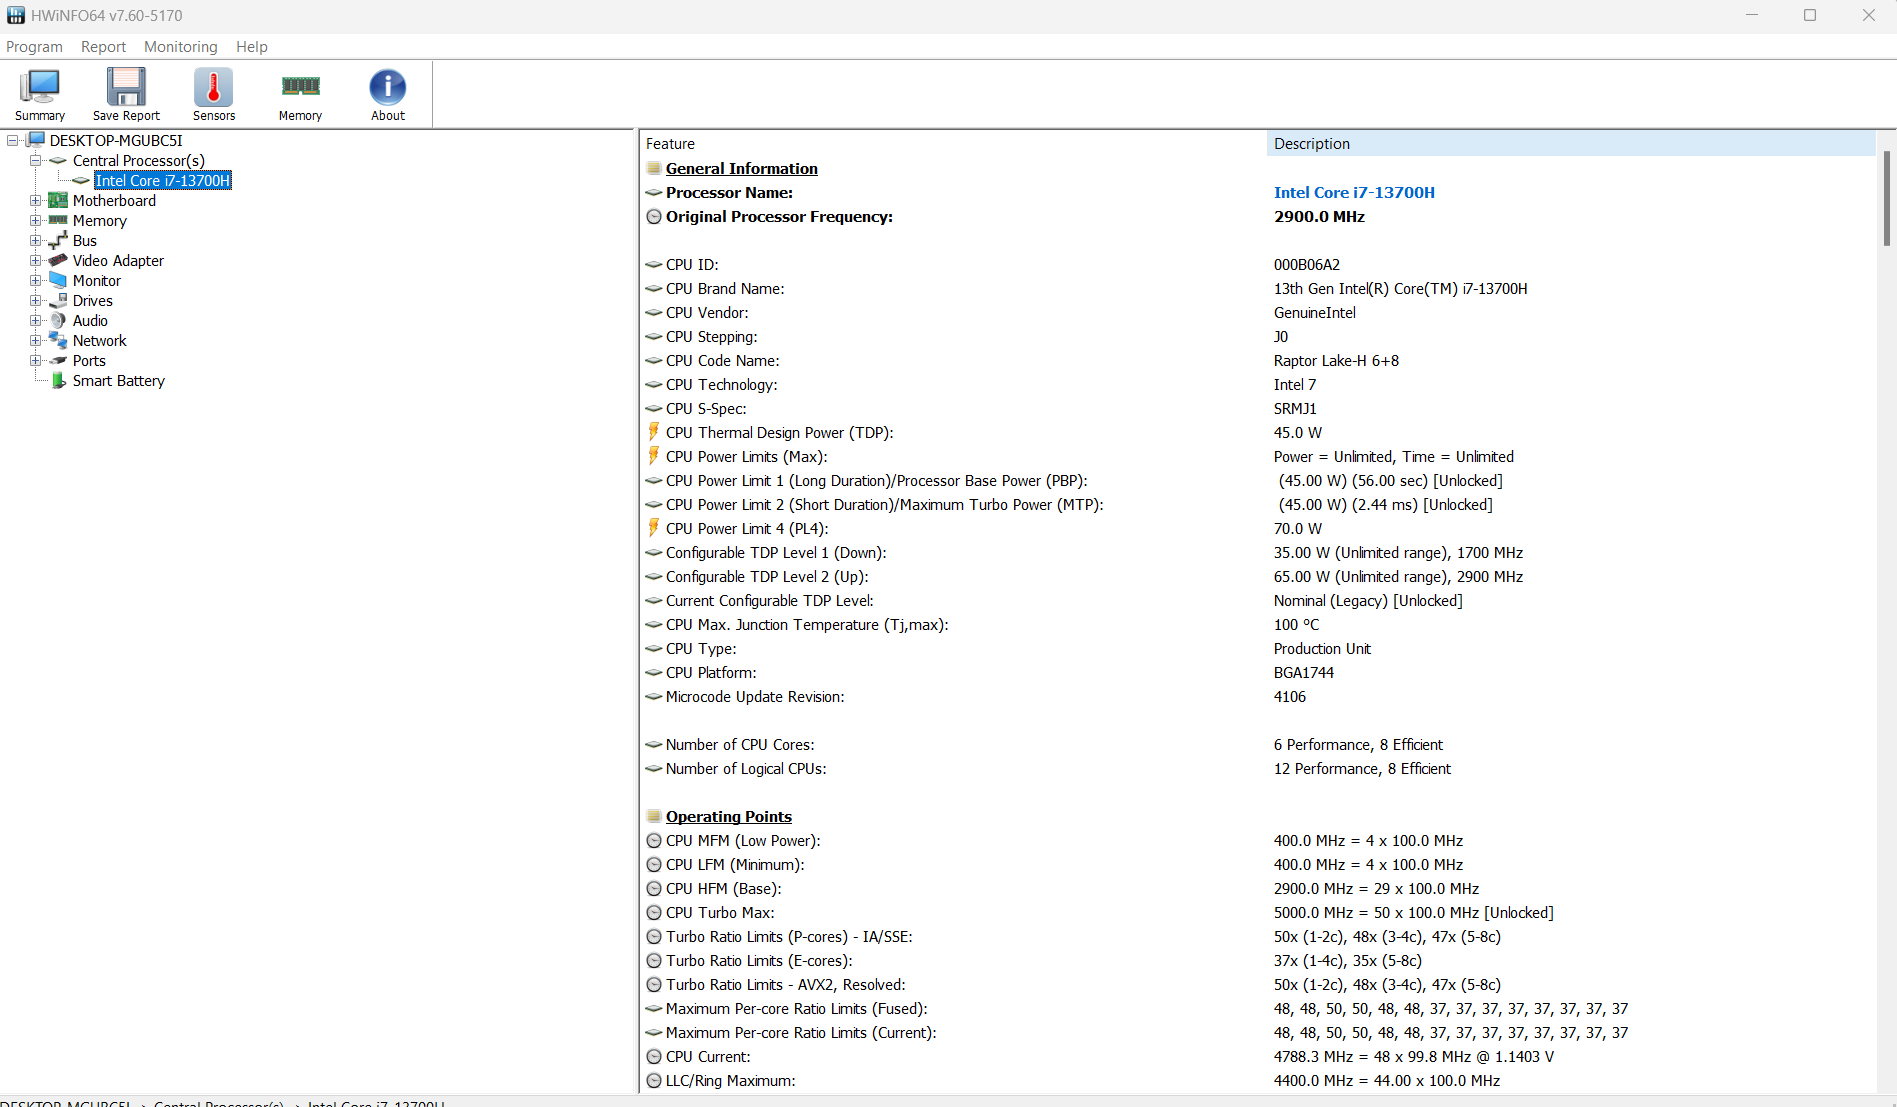The image size is (1897, 1107).
Task: Collapse the Central Processor(s) node
Action: [x=36, y=160]
